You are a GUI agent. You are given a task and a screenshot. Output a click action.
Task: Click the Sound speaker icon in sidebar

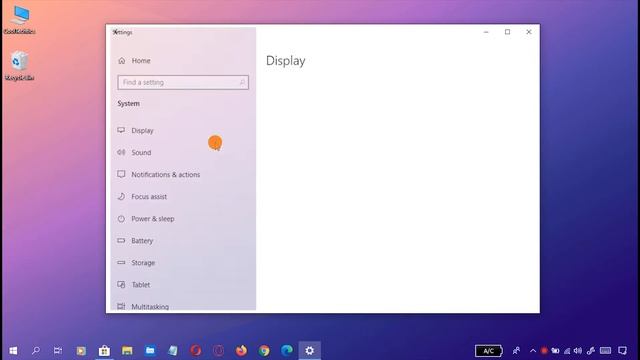click(x=121, y=152)
